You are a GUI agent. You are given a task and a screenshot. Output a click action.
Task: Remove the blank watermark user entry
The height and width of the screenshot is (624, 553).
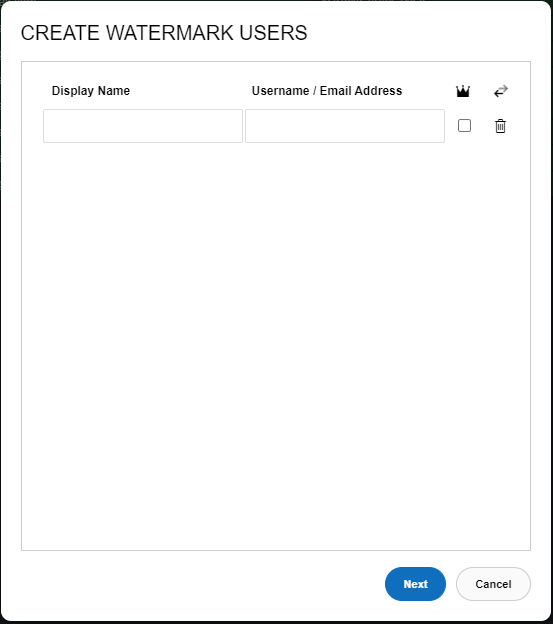pos(500,126)
